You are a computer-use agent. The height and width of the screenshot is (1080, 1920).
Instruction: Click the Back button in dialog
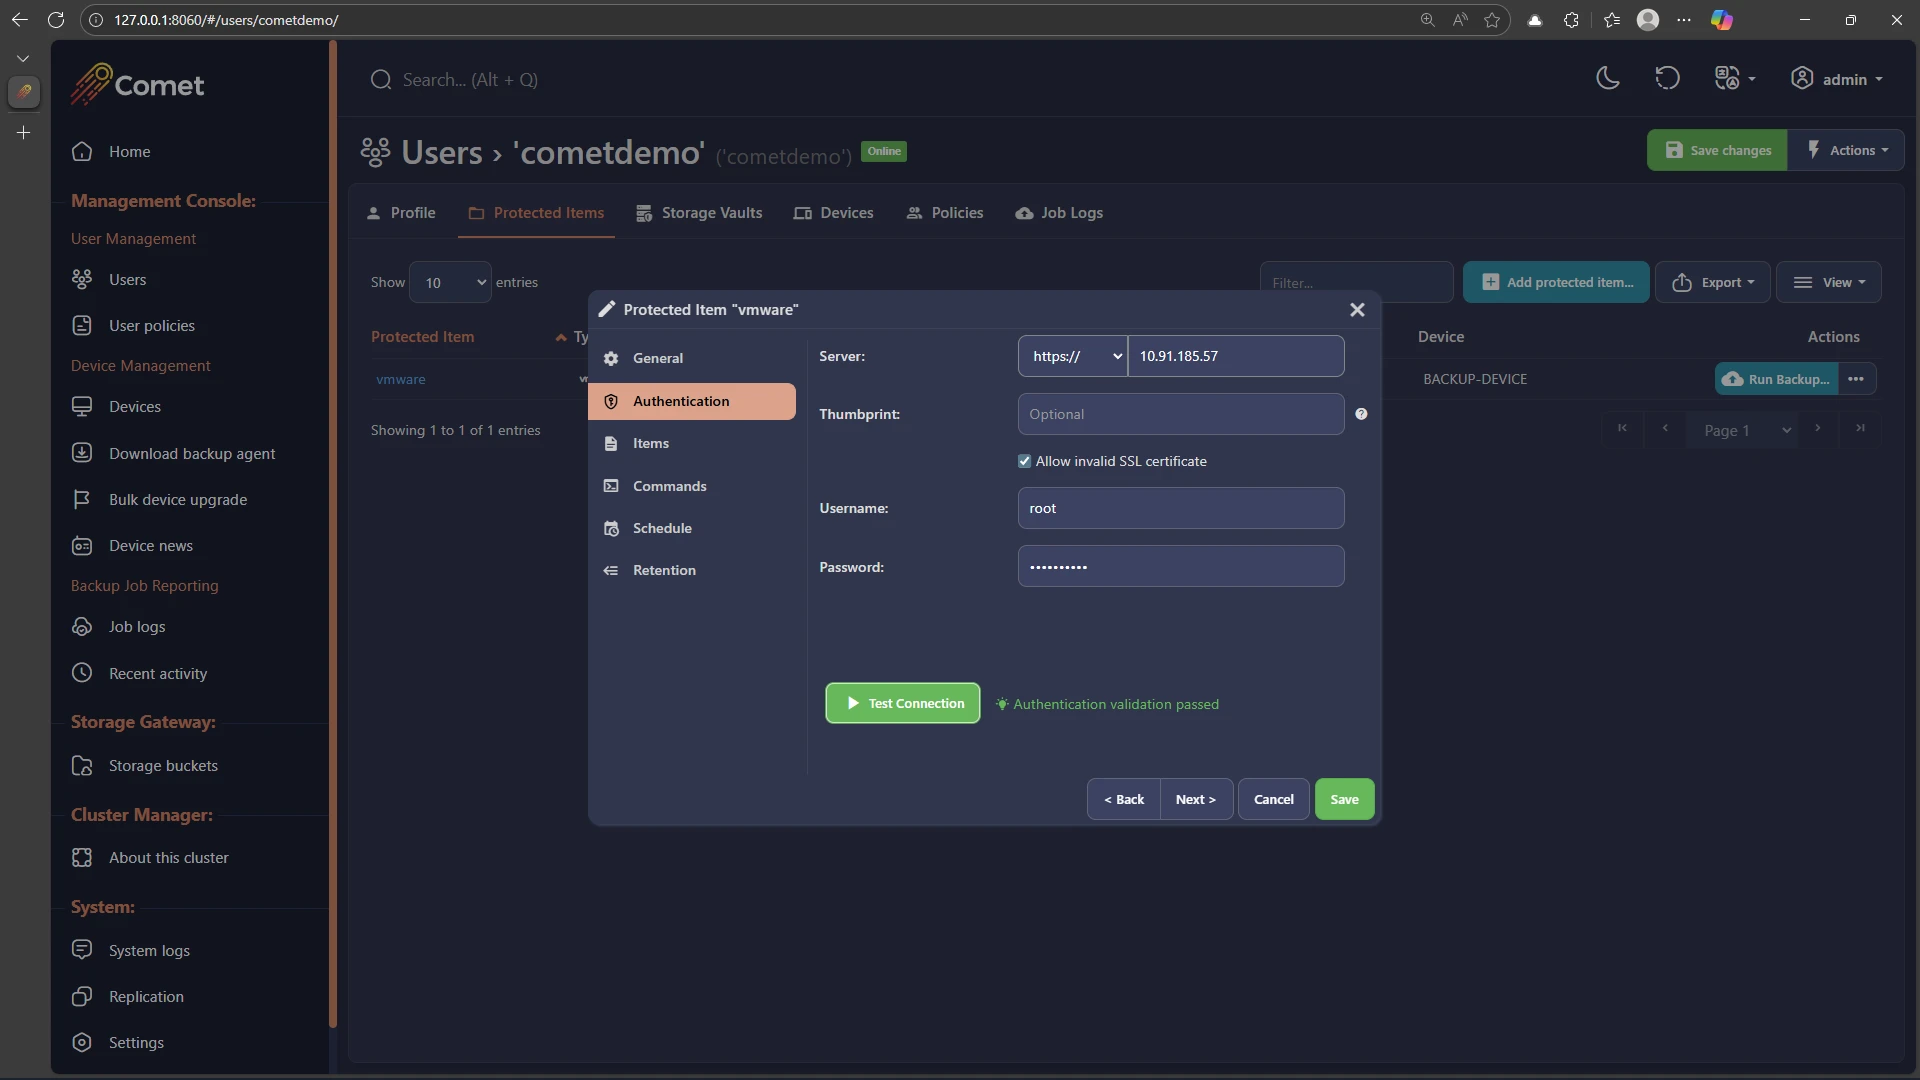[x=1123, y=799]
